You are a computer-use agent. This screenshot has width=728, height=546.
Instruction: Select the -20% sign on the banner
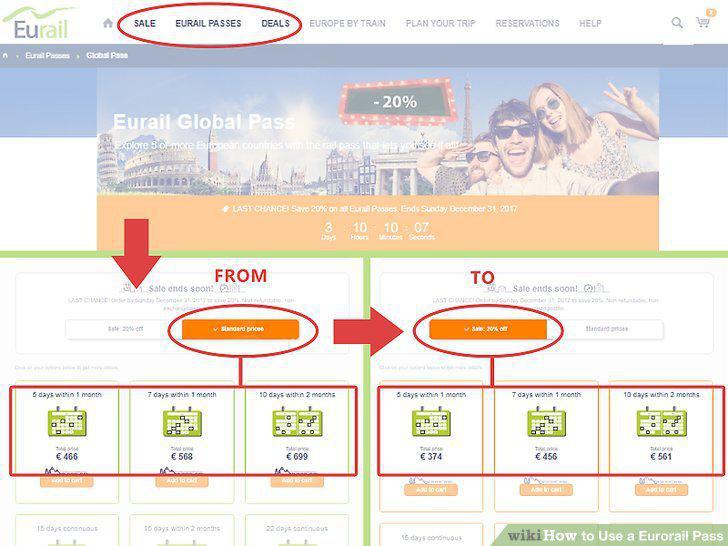pyautogui.click(x=397, y=102)
